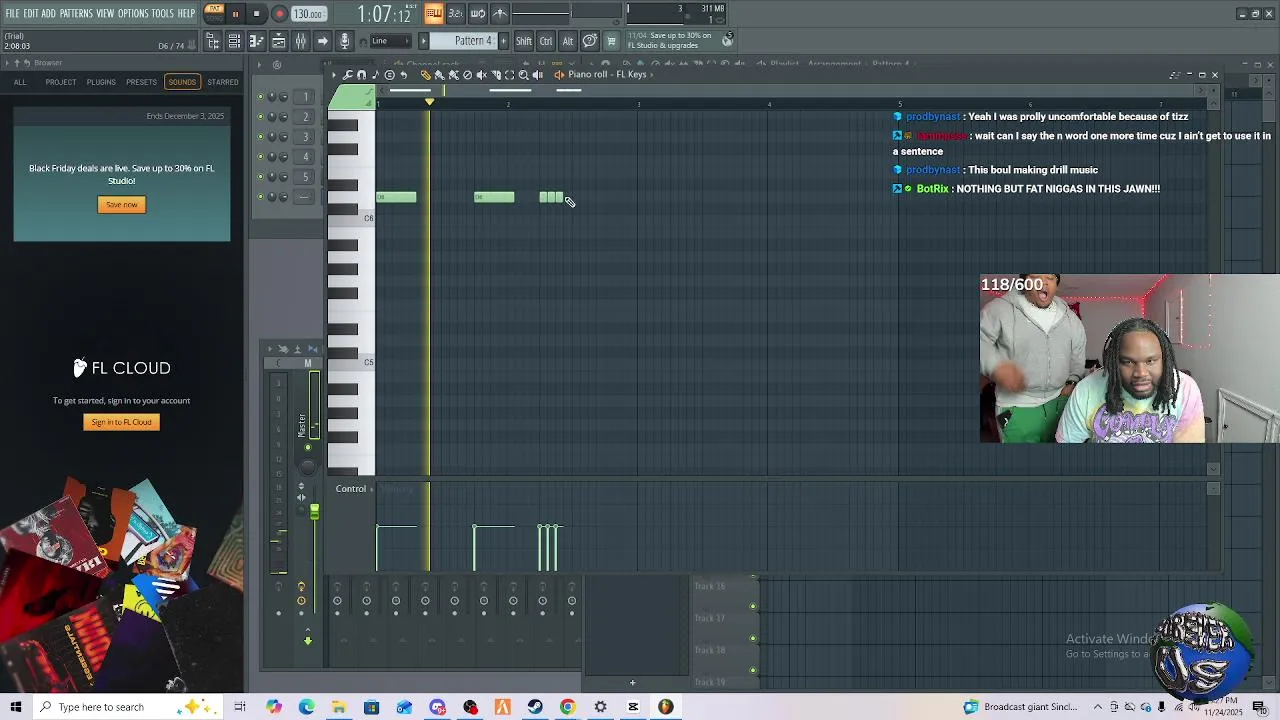
Task: Open the OPTIONS menu
Action: pos(133,13)
